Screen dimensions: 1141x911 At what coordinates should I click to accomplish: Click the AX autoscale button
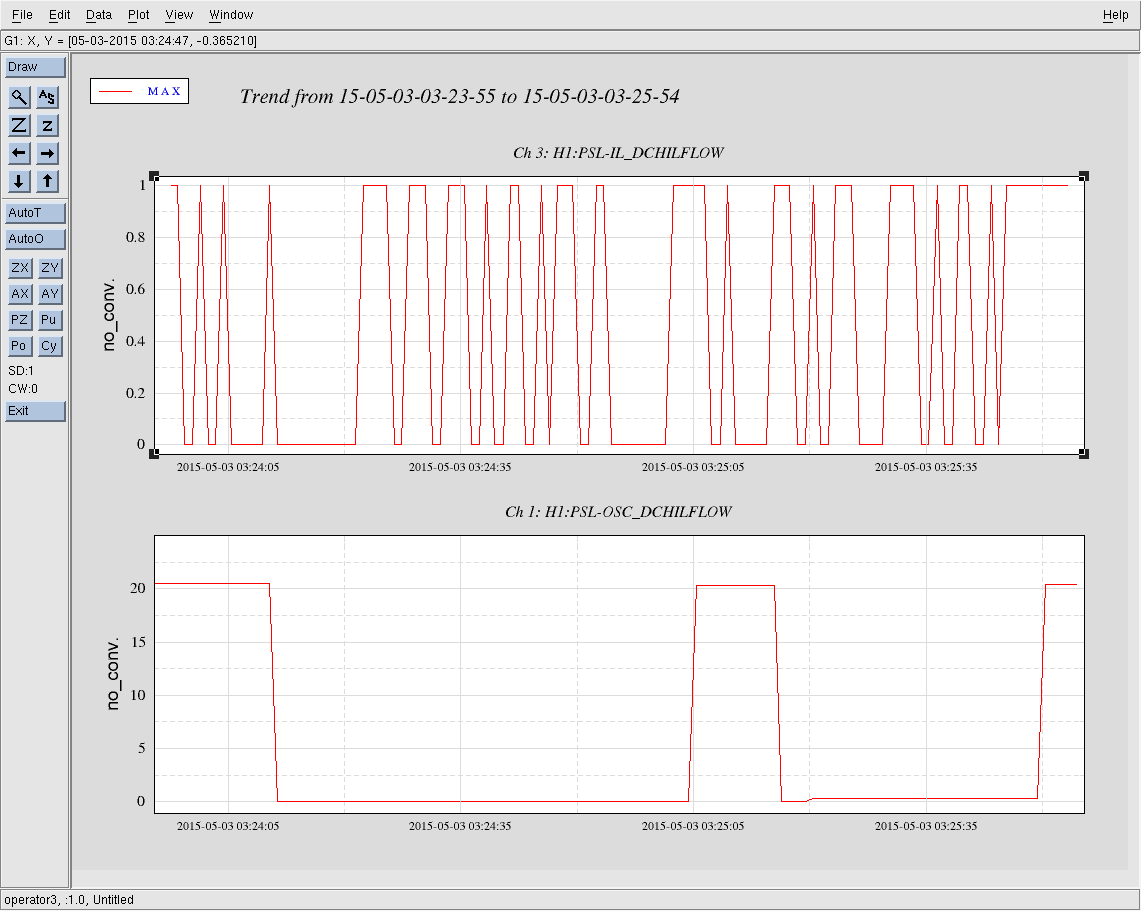click(20, 294)
